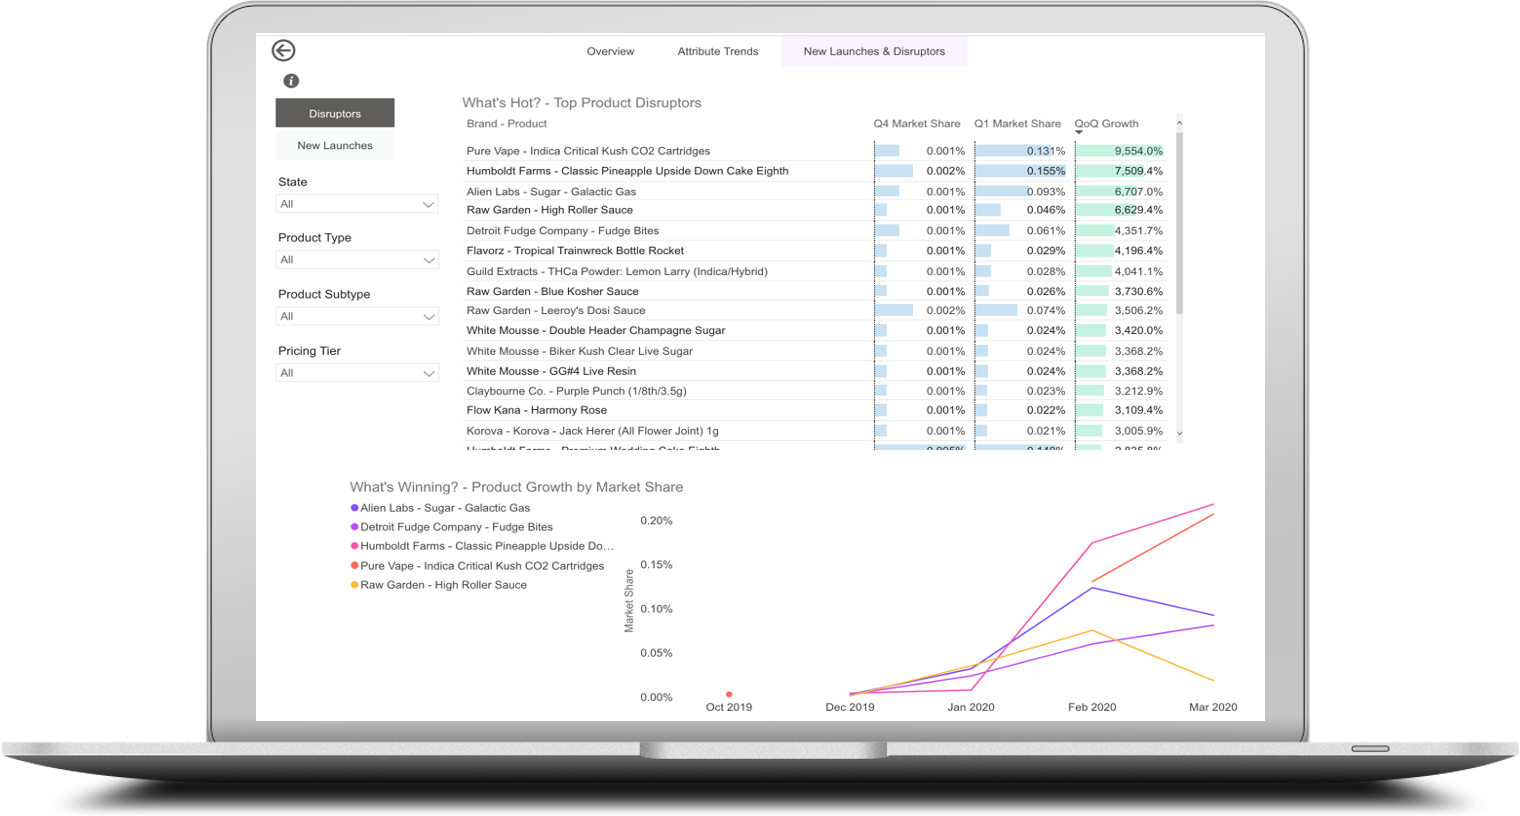Sort by Q1 Market Share header
Viewport: 1520px width, 816px height.
tap(1018, 124)
